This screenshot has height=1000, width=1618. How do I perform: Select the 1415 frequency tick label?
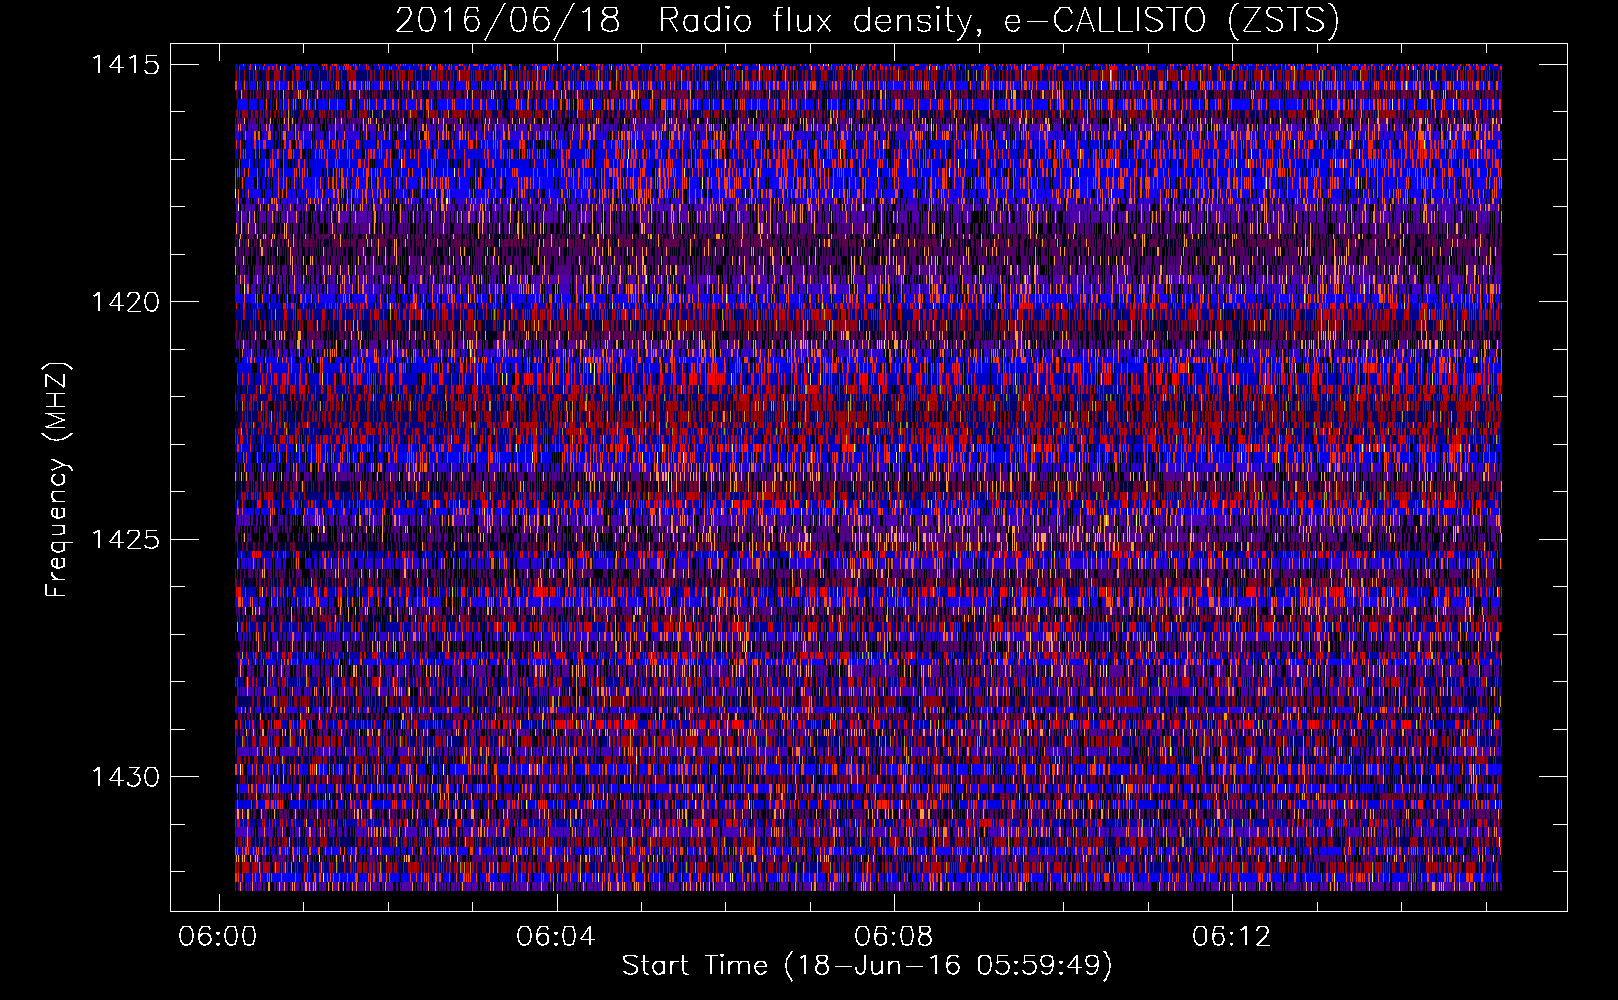[125, 65]
